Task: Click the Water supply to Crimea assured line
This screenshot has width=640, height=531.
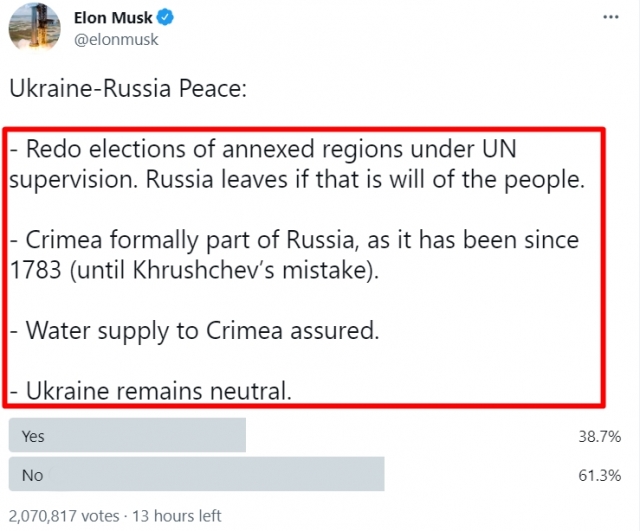Action: (195, 331)
